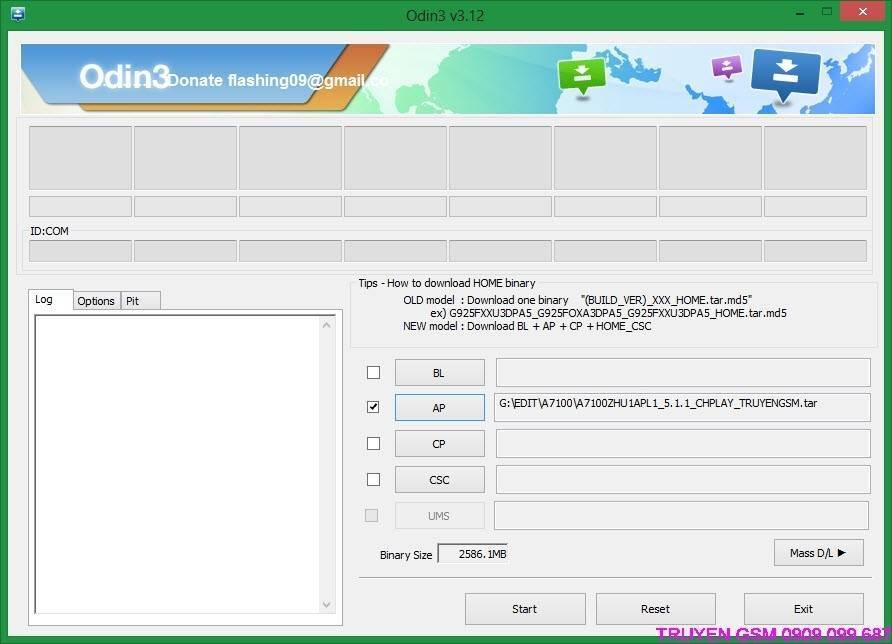
Task: Maximize the Odin3 window
Action: coord(827,12)
